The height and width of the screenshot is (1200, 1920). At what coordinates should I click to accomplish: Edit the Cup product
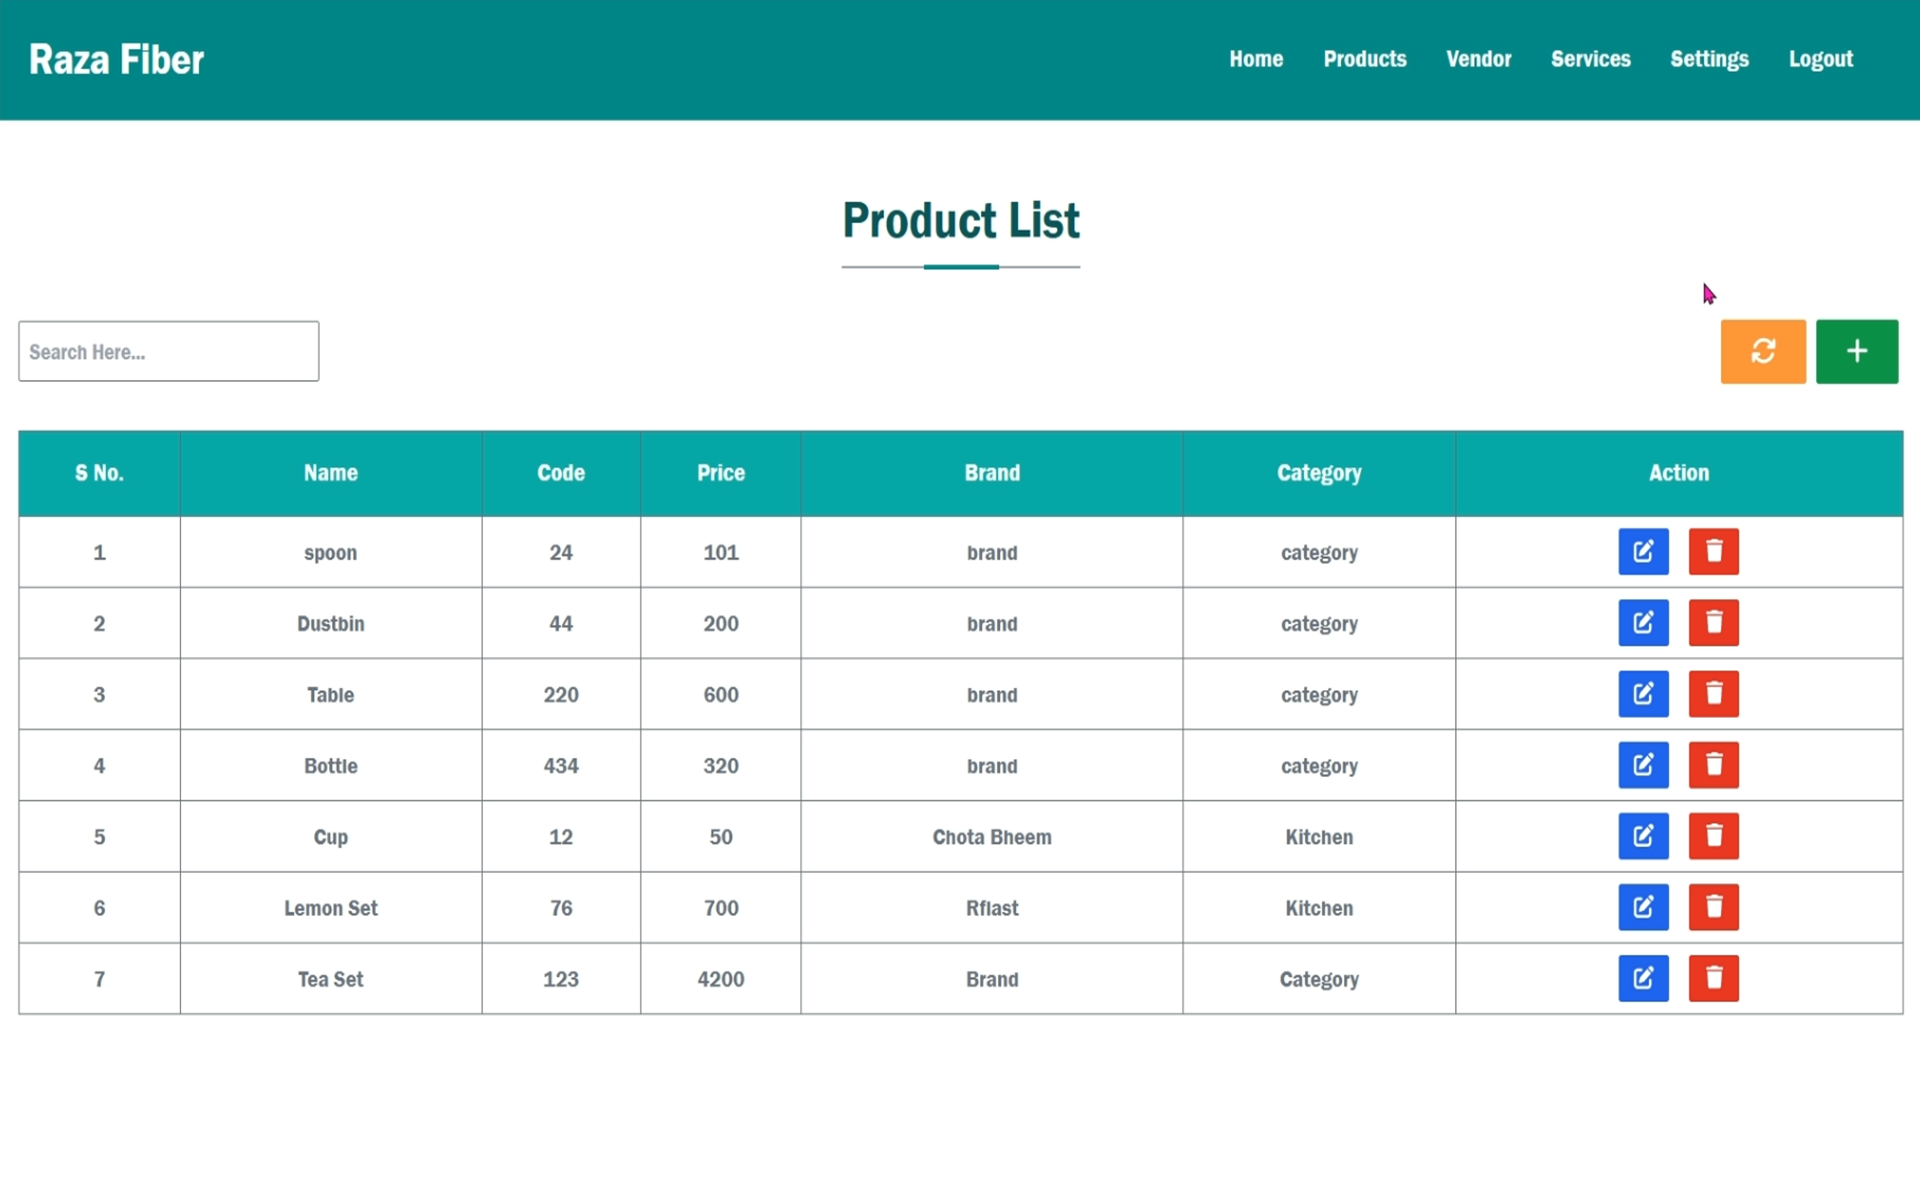pyautogui.click(x=1643, y=836)
